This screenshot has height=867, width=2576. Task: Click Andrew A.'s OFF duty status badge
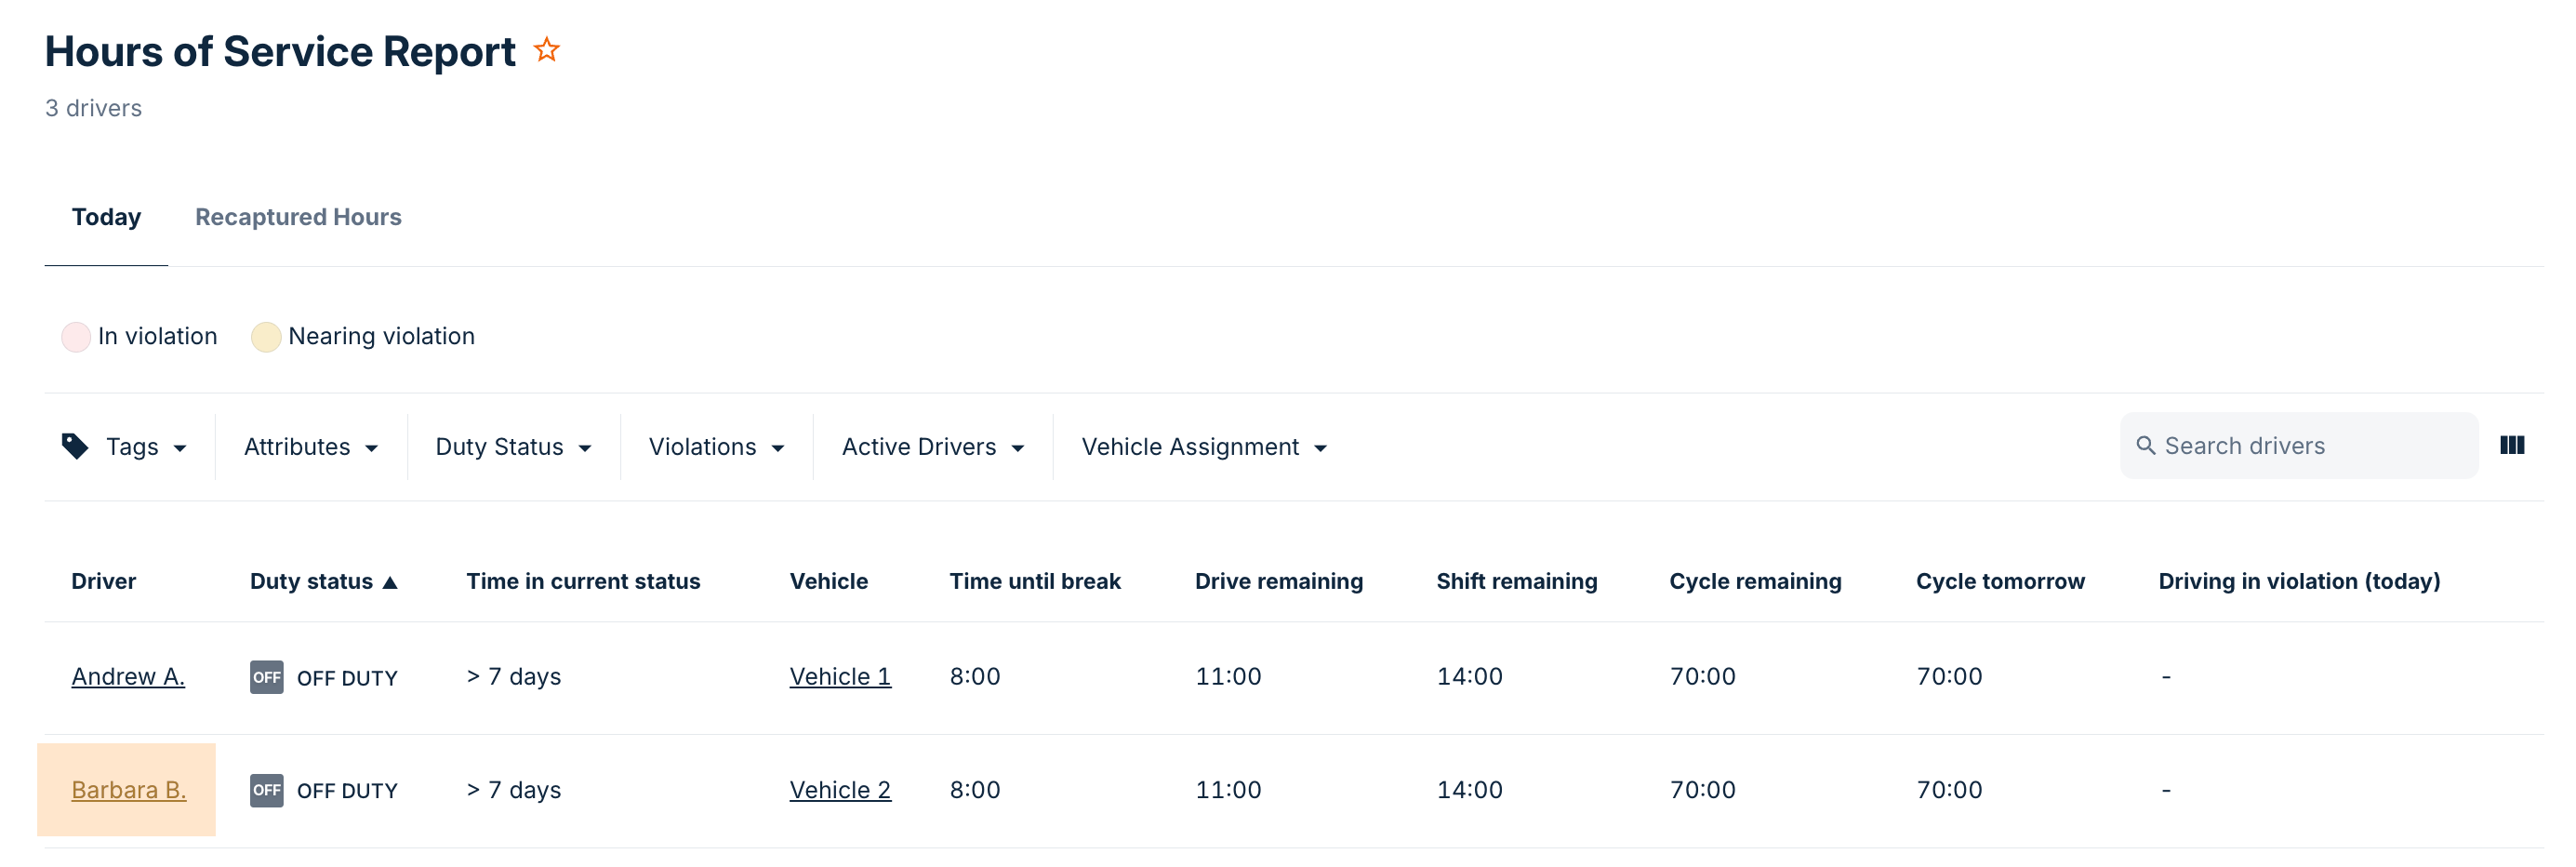coord(266,677)
